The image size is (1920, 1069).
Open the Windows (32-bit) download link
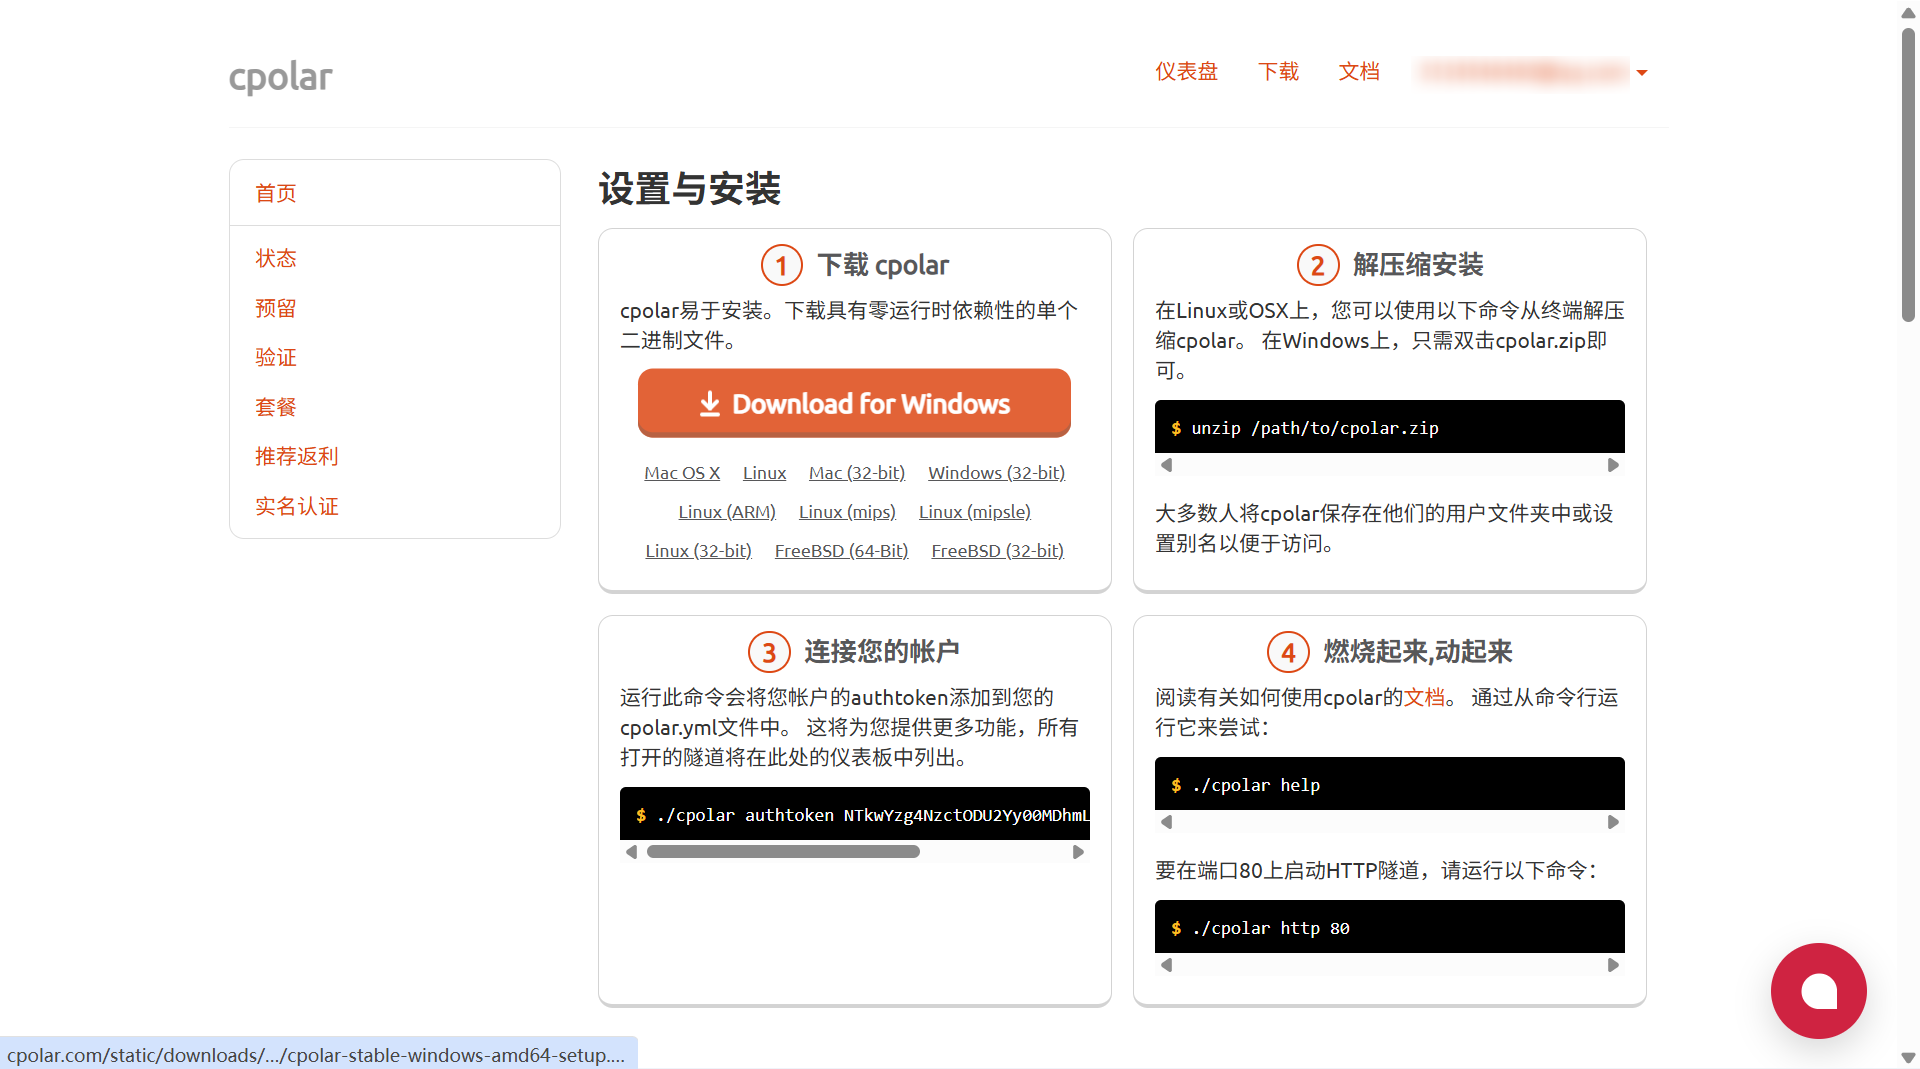coord(996,473)
